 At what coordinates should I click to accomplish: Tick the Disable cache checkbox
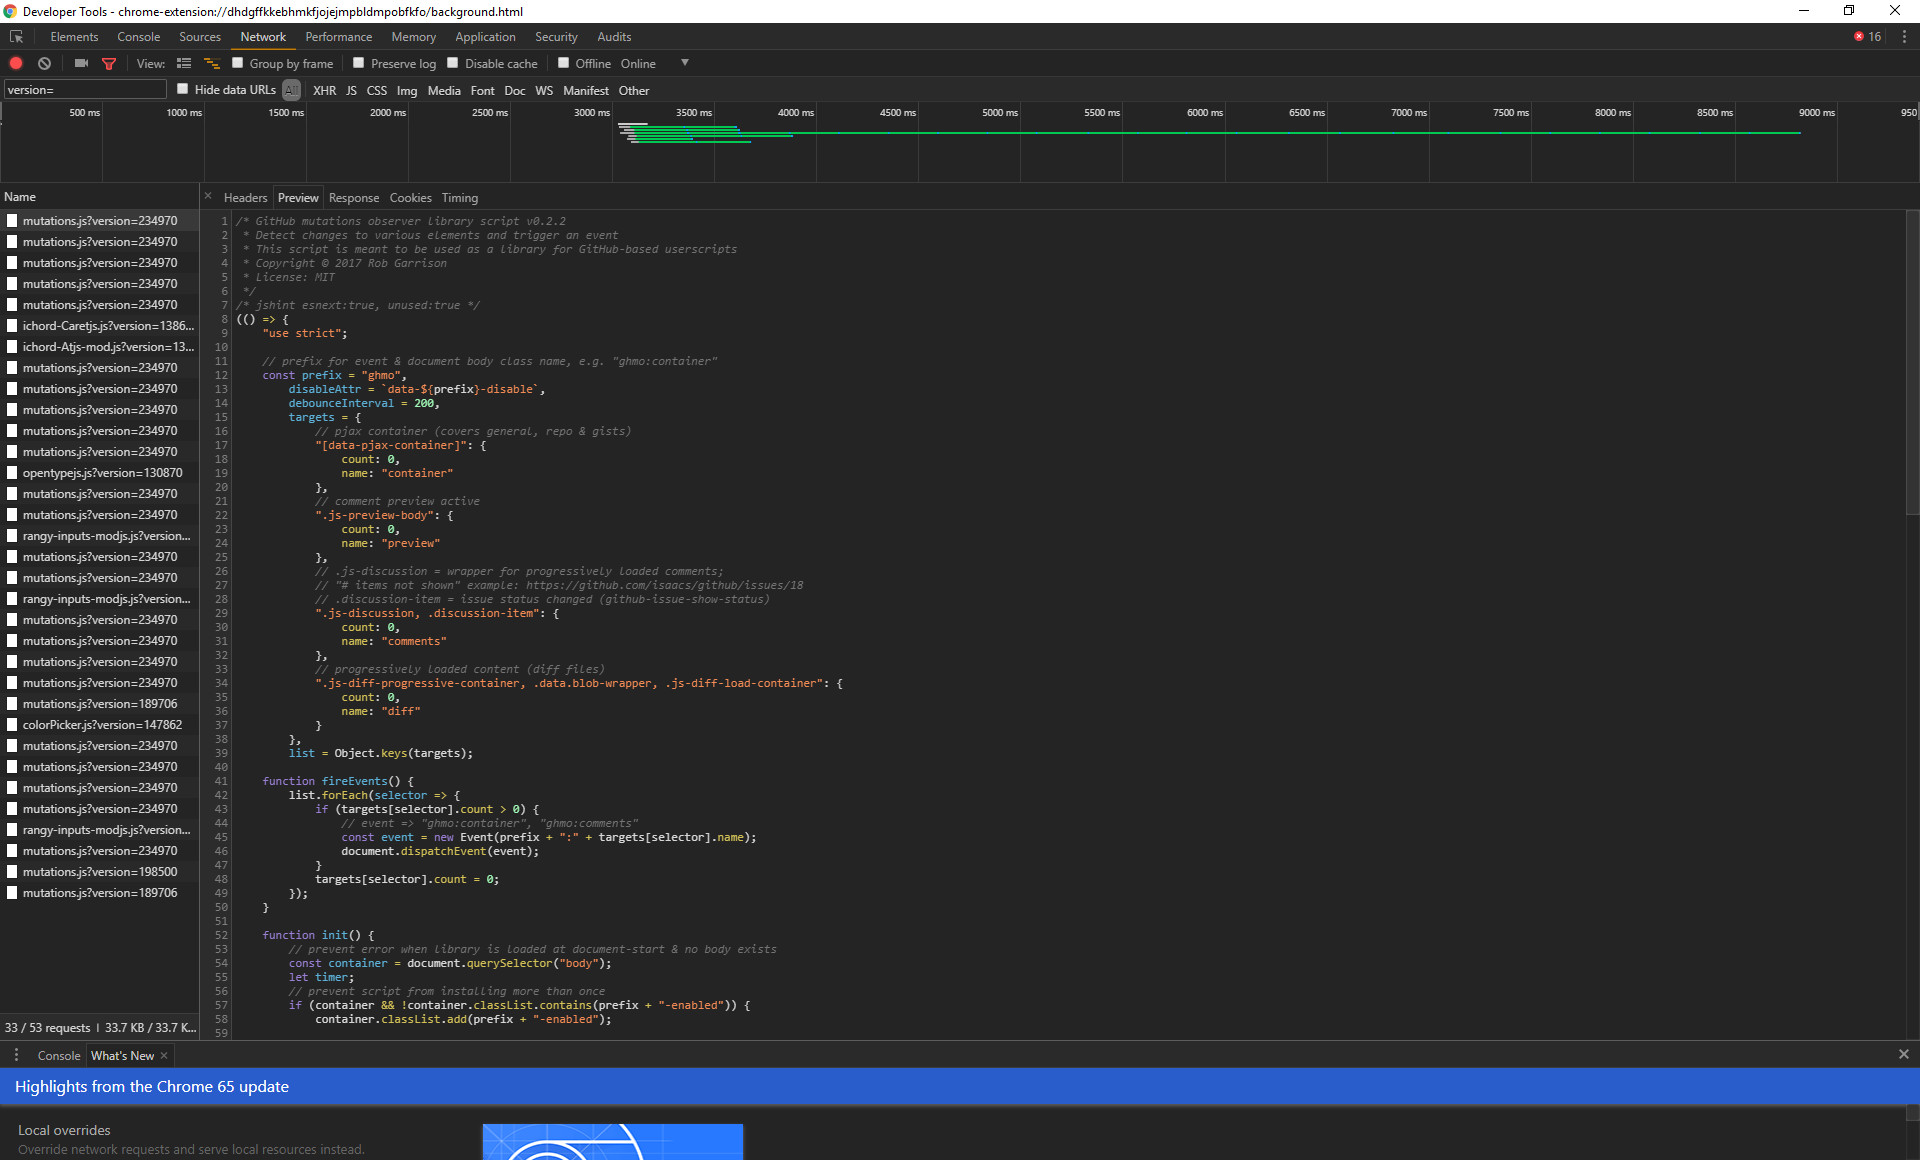(x=453, y=63)
